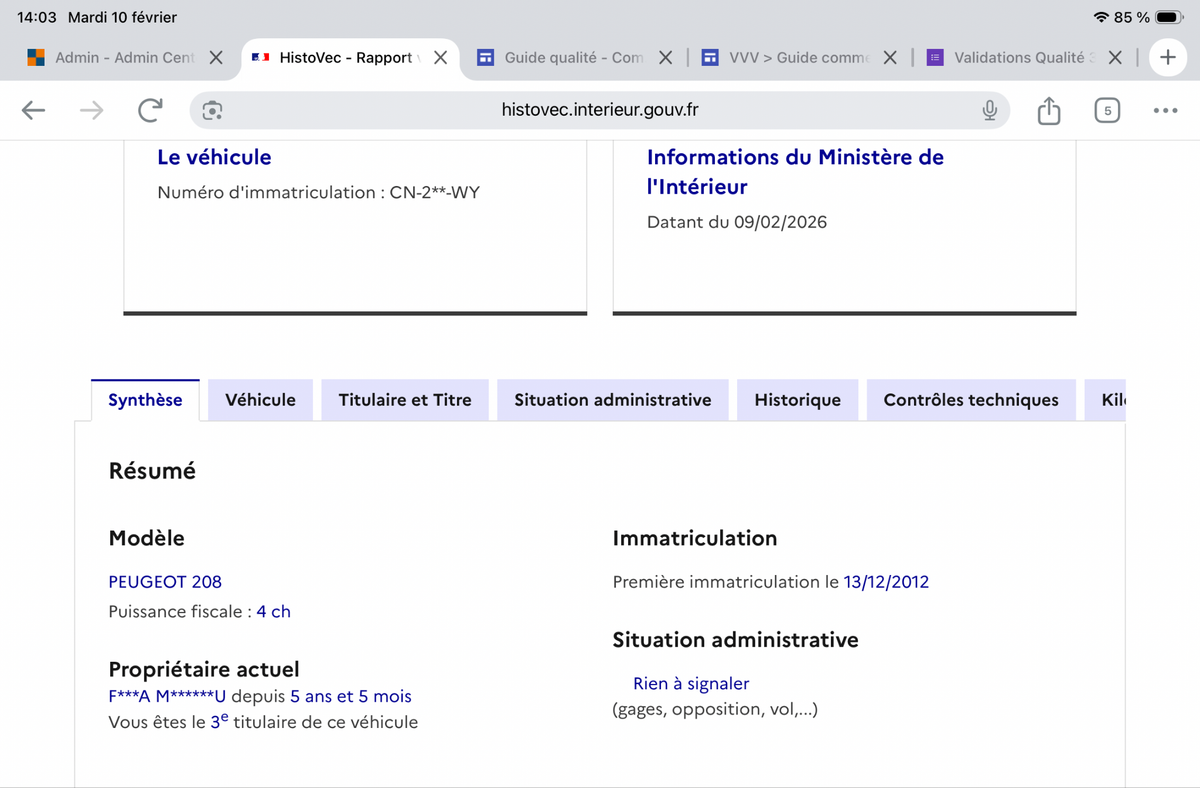1200x788 pixels.
Task: Open the Véhicule tab
Action: (x=260, y=400)
